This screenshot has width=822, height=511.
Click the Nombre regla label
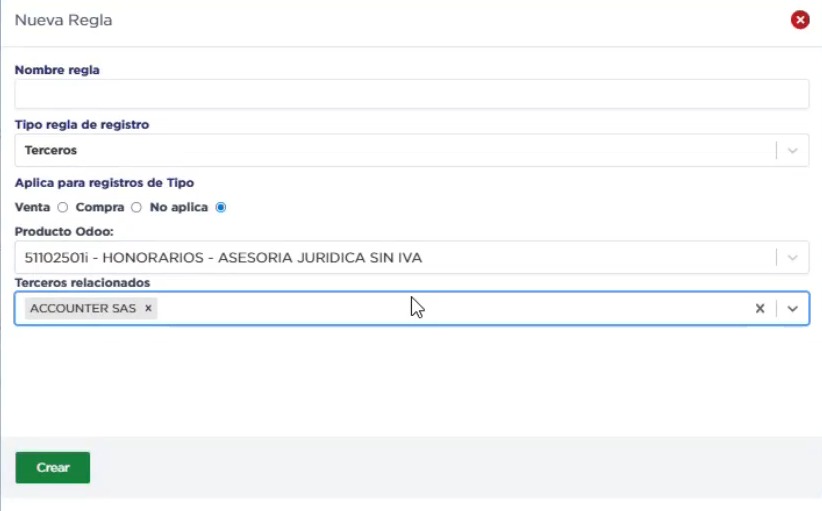click(x=57, y=70)
